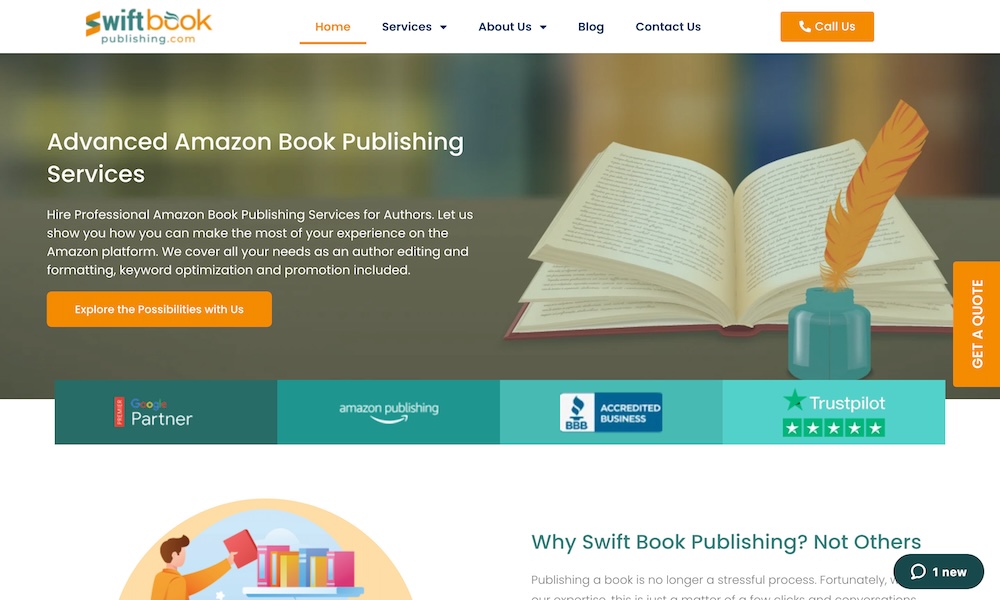Expand the Services dropdown arrow

[x=443, y=27]
